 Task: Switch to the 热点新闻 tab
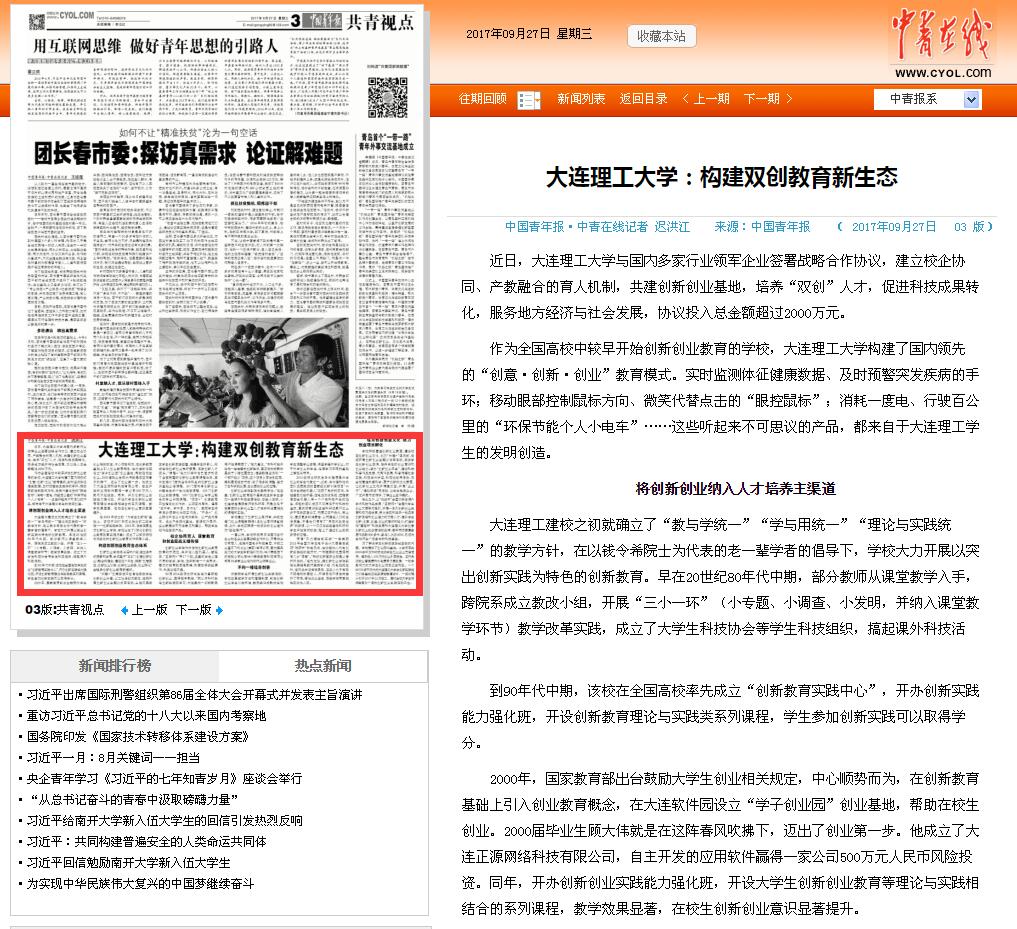click(323, 666)
